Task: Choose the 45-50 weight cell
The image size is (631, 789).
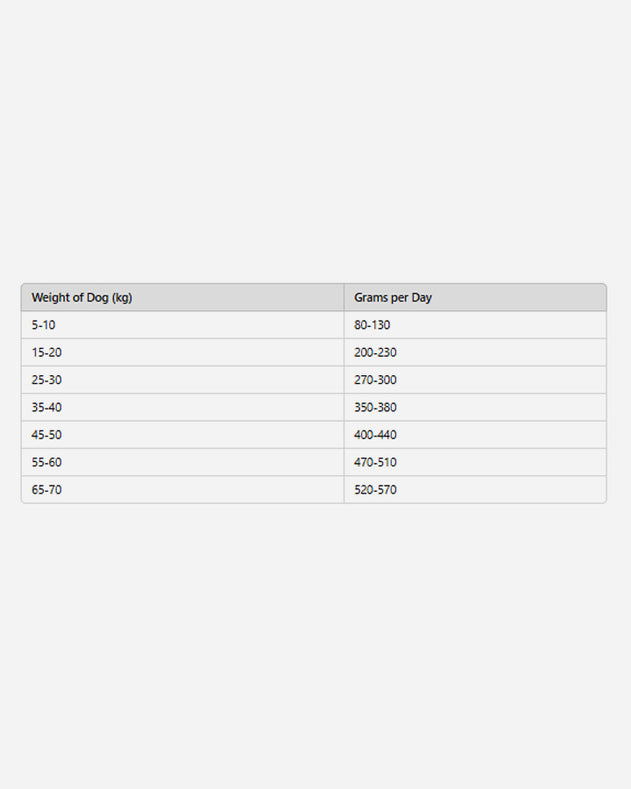Action: click(x=47, y=435)
